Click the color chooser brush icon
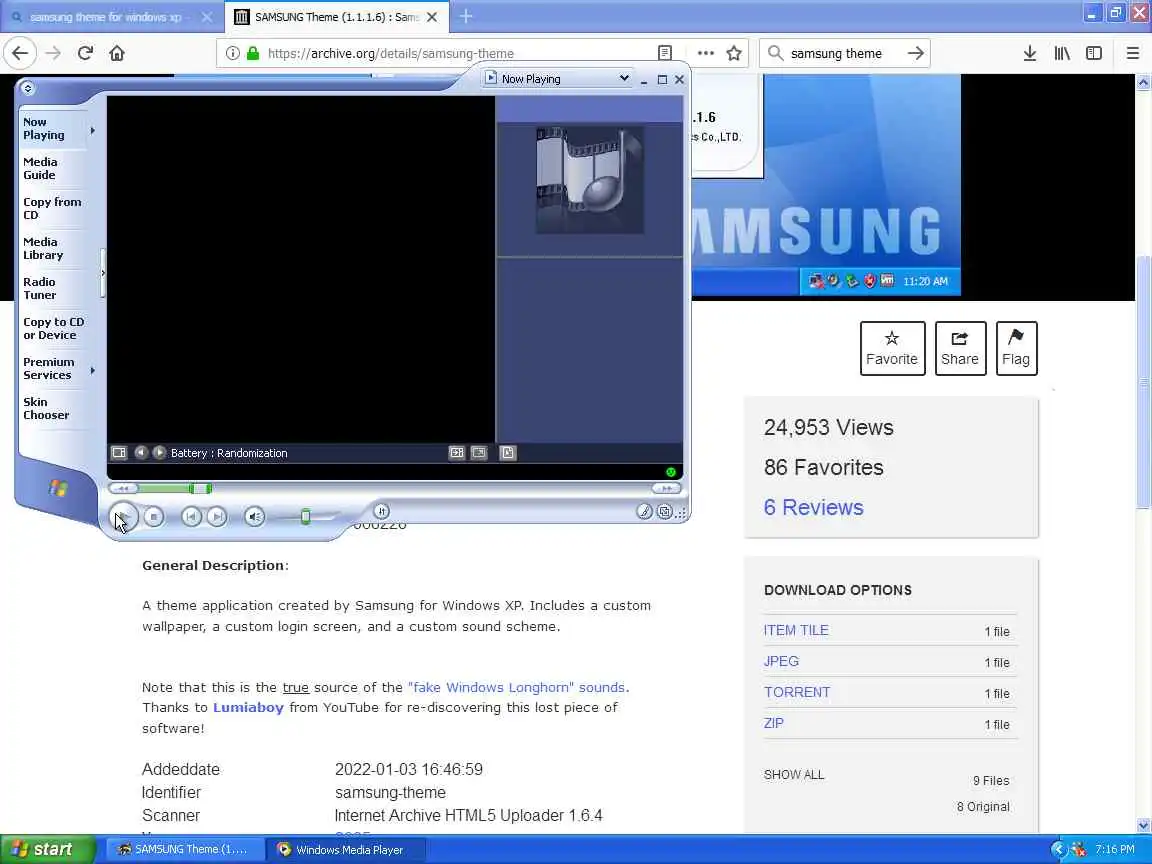 [644, 511]
